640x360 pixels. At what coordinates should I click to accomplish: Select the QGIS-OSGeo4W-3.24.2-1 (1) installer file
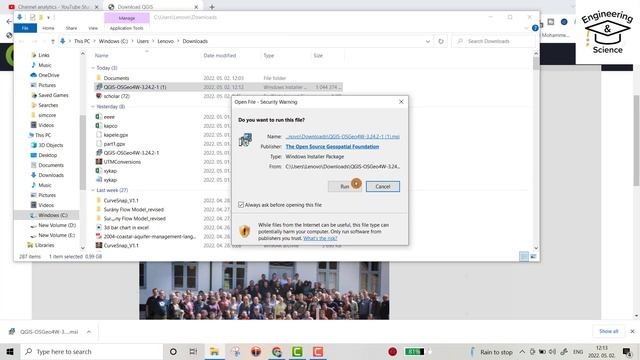pos(218,87)
